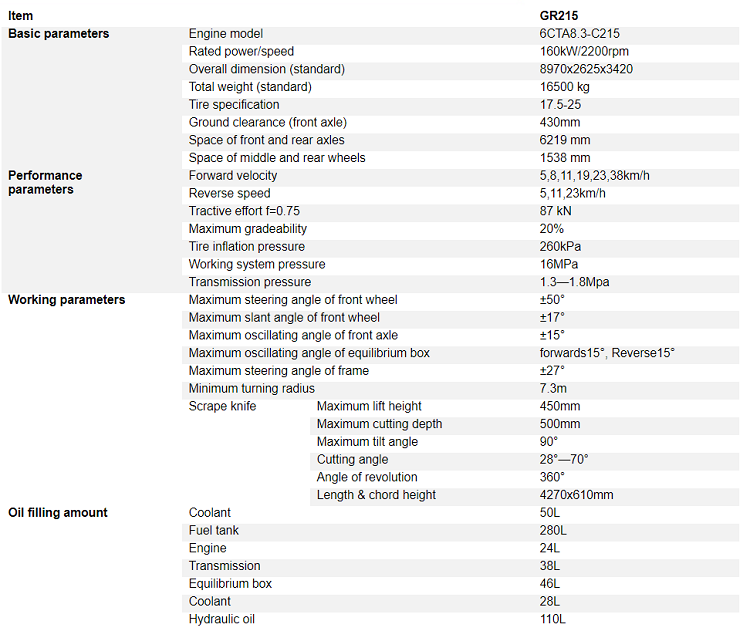This screenshot has width=750, height=631.
Task: Click the Fuel tank 280L value
Action: [553, 530]
